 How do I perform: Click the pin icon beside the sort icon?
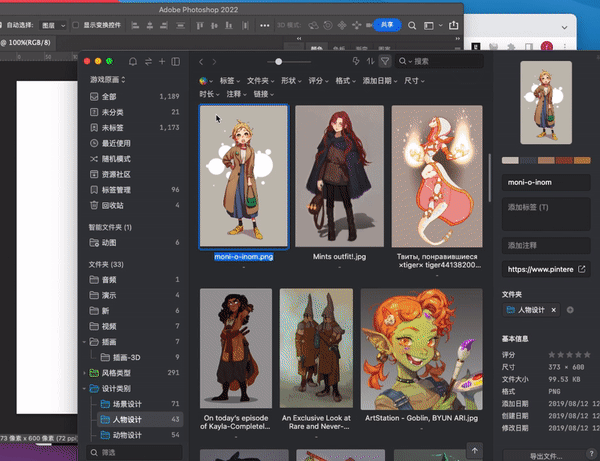356,61
